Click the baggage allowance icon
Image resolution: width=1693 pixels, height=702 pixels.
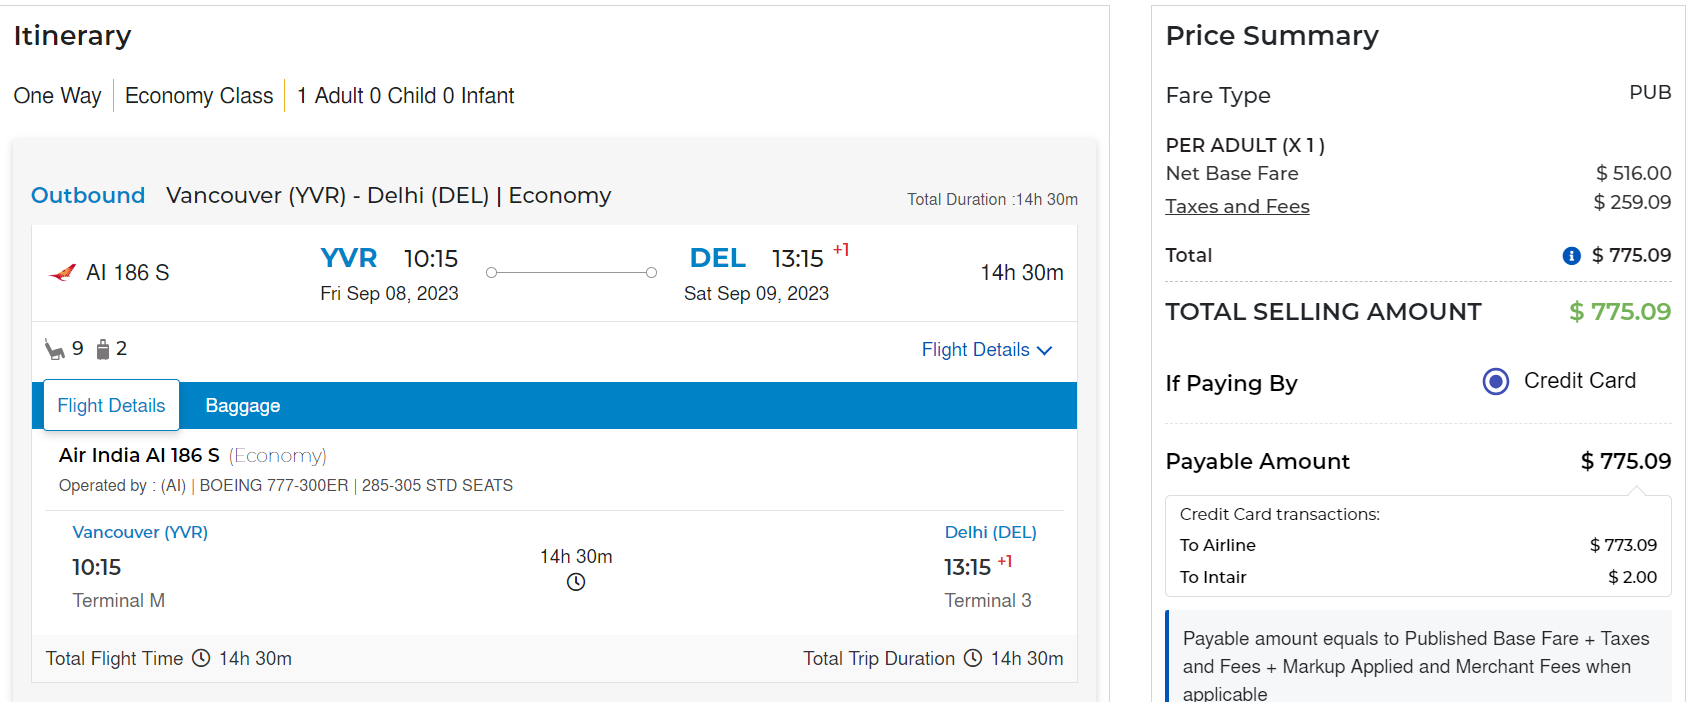102,349
